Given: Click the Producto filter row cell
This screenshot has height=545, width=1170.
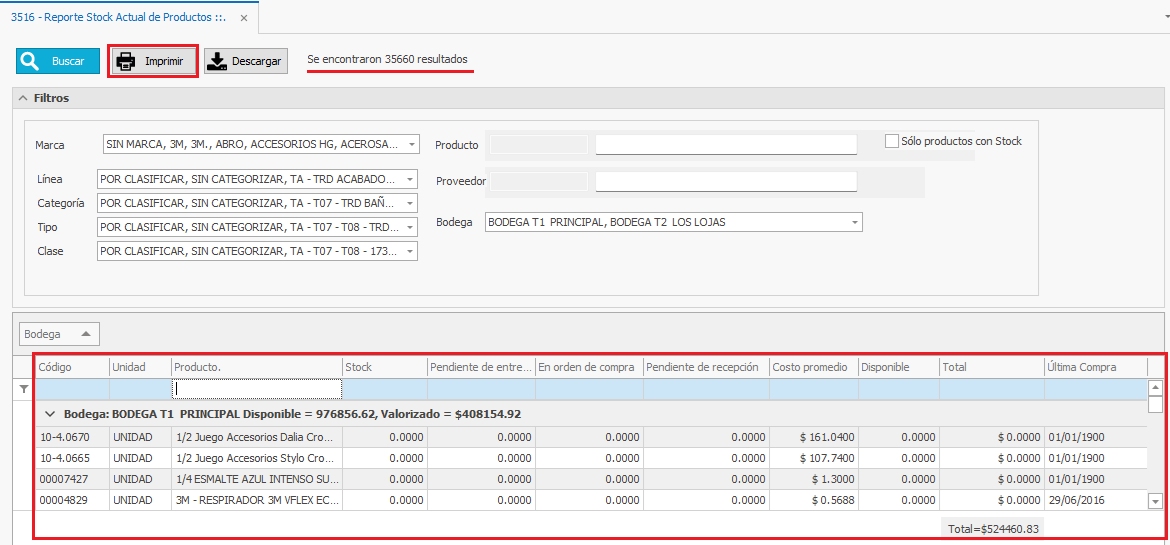Looking at the screenshot, I should point(257,388).
